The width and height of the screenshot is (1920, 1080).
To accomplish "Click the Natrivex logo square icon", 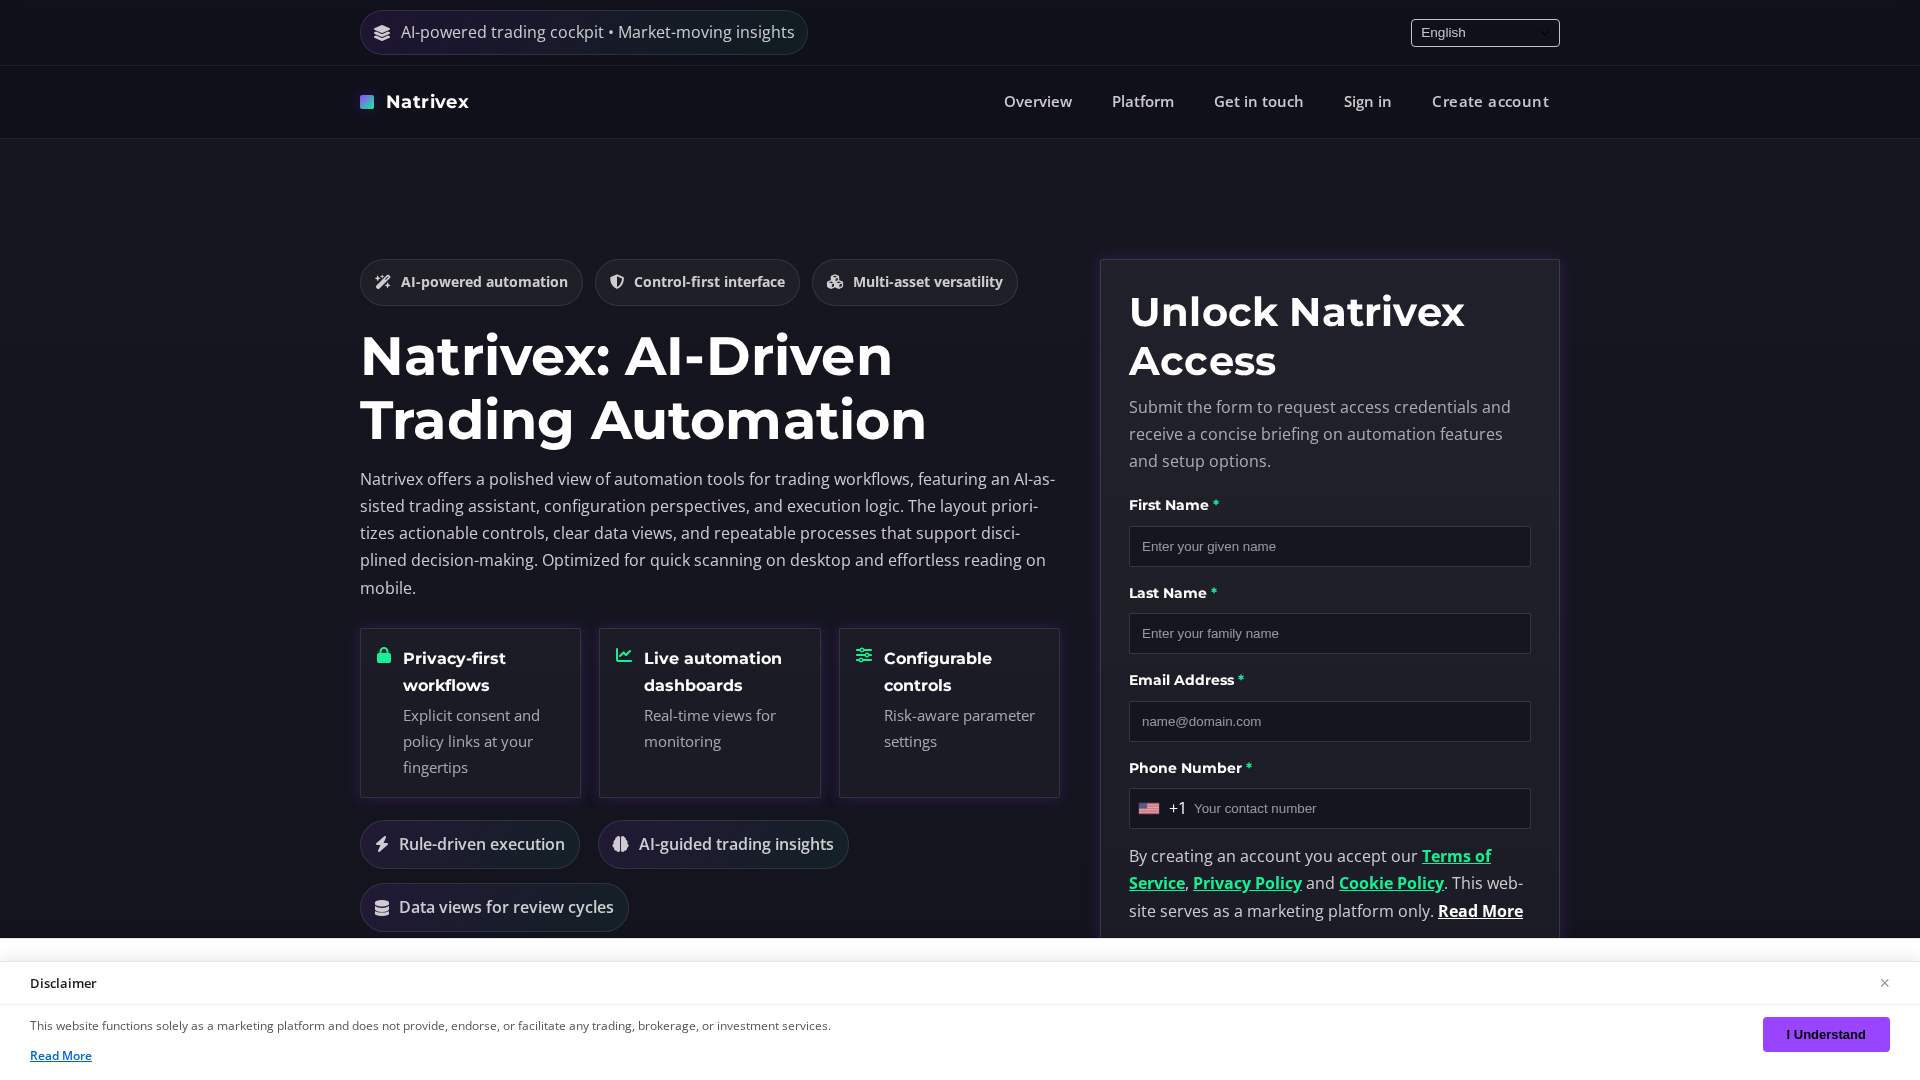I will [x=367, y=102].
